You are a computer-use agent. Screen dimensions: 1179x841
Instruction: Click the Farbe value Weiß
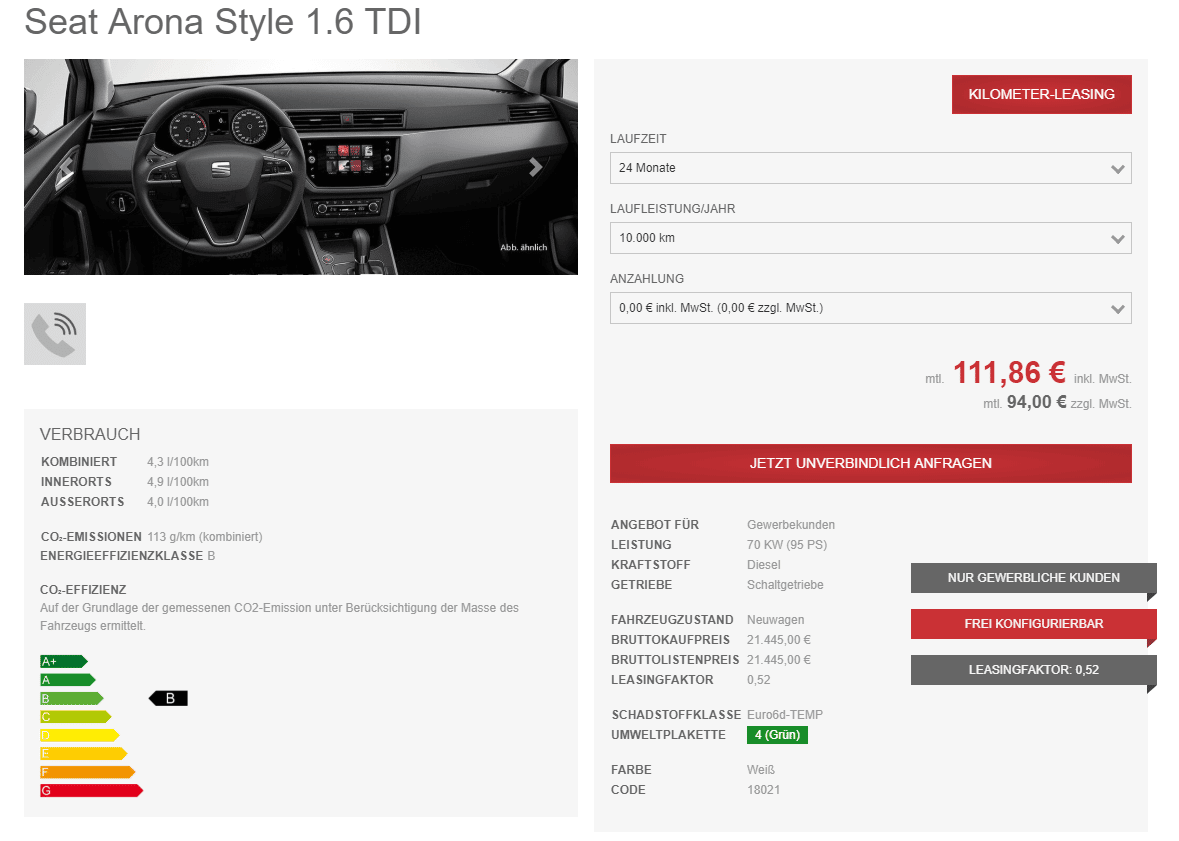(x=761, y=770)
